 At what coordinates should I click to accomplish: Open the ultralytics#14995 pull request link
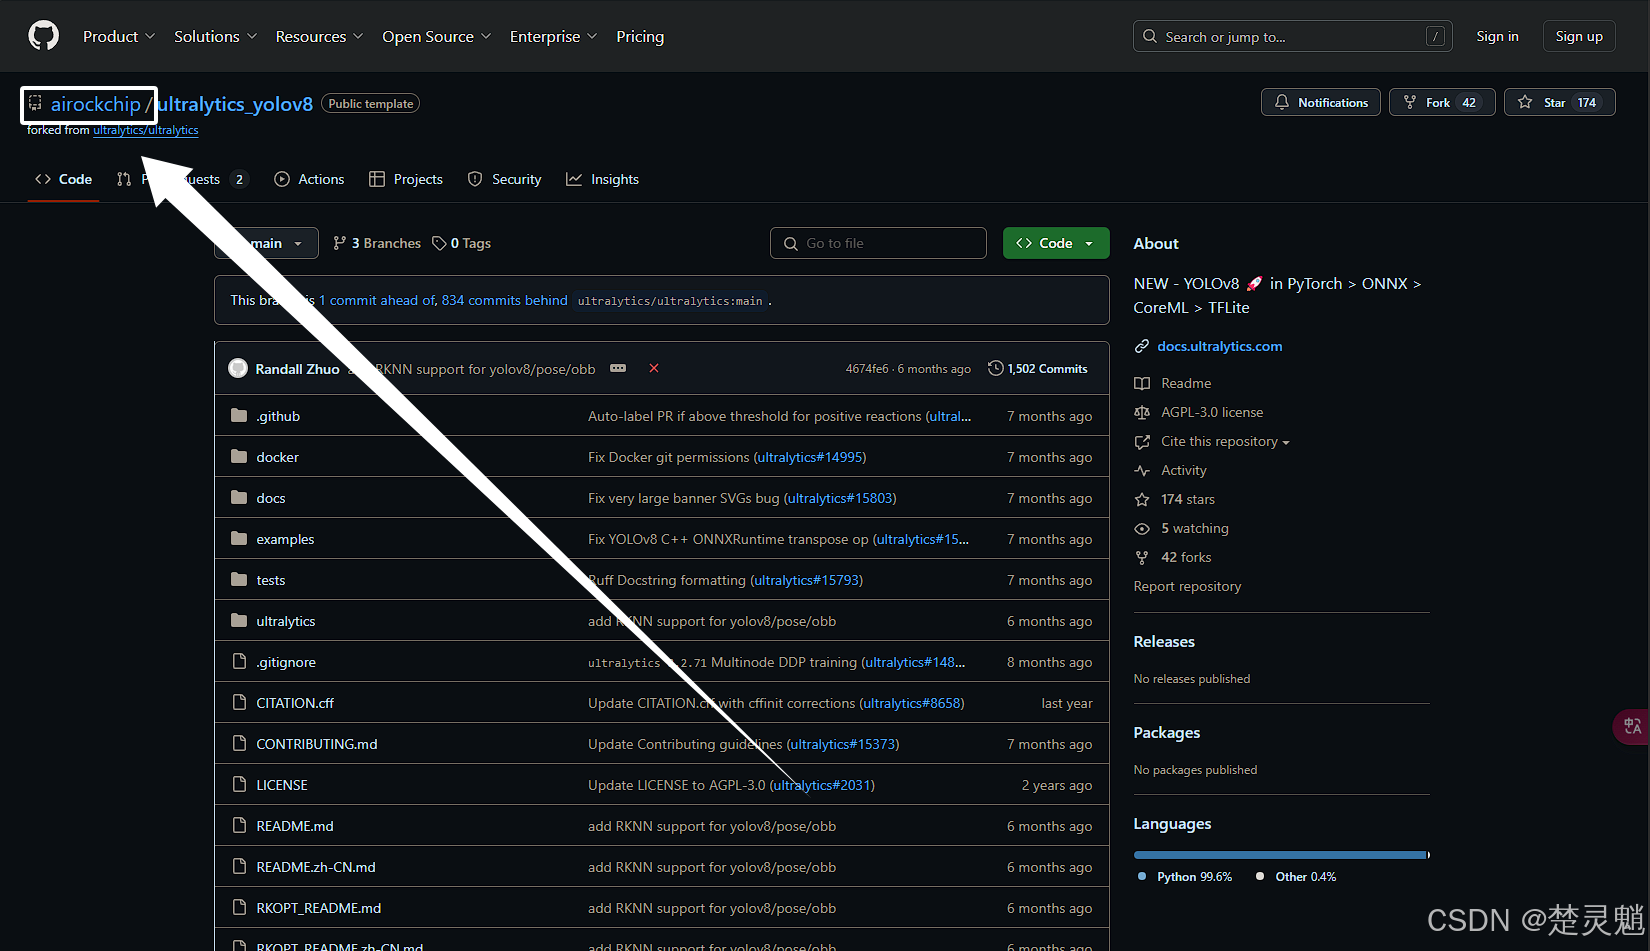pyautogui.click(x=810, y=457)
